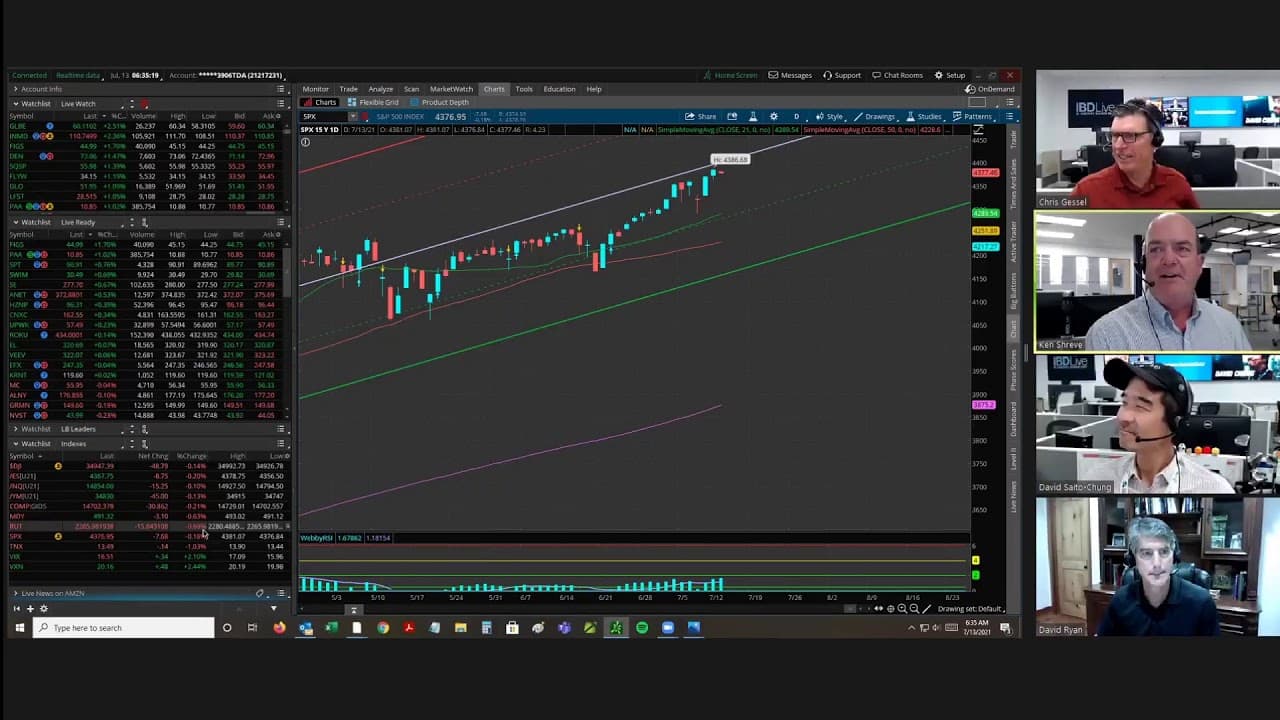Open Google Chrome from the taskbar

coord(383,628)
